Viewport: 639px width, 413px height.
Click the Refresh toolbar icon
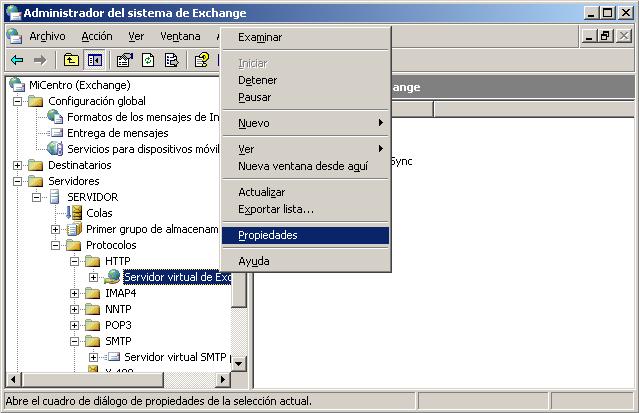tap(148, 60)
